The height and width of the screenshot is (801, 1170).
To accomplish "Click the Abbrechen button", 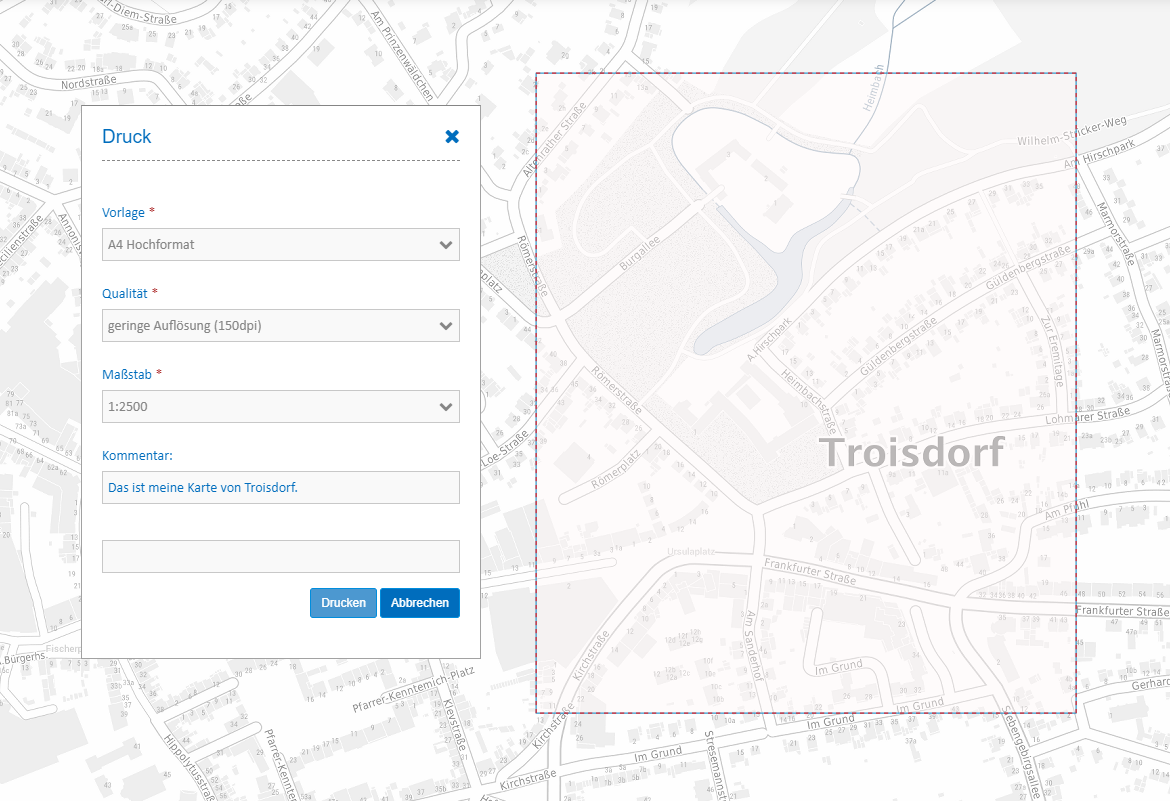I will 420,602.
